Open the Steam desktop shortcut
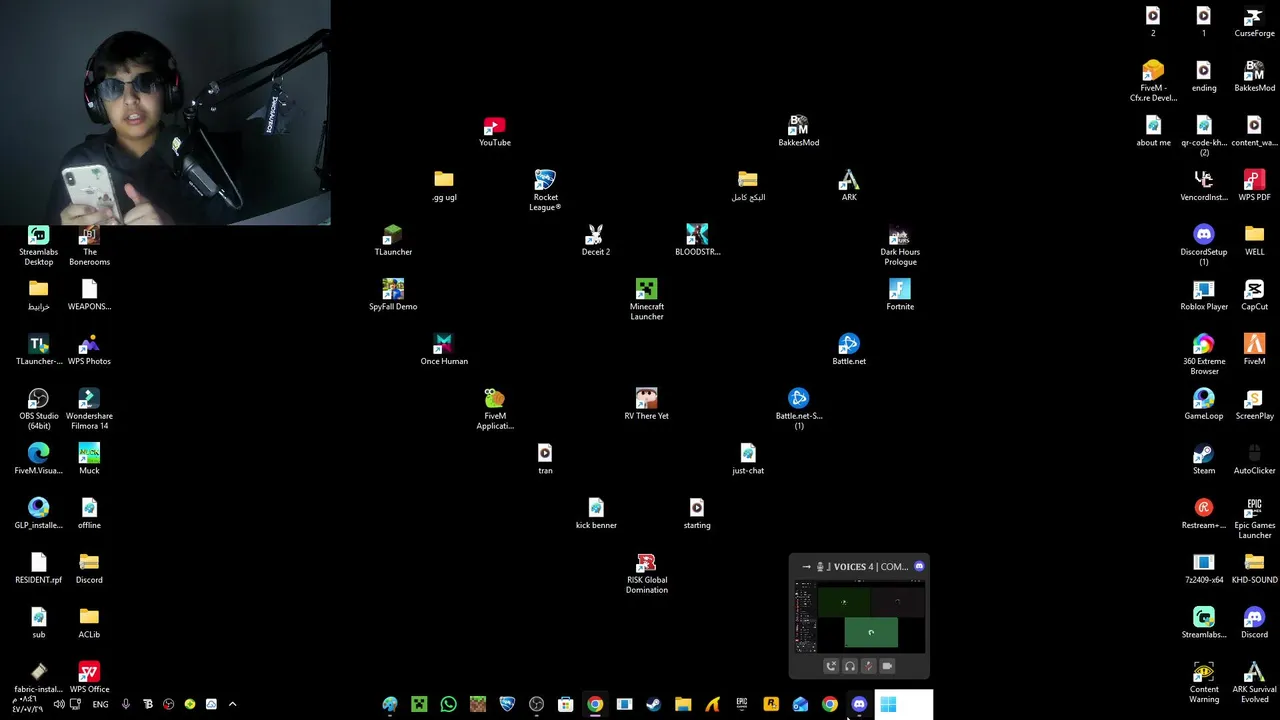1280x720 pixels. pyautogui.click(x=1203, y=459)
